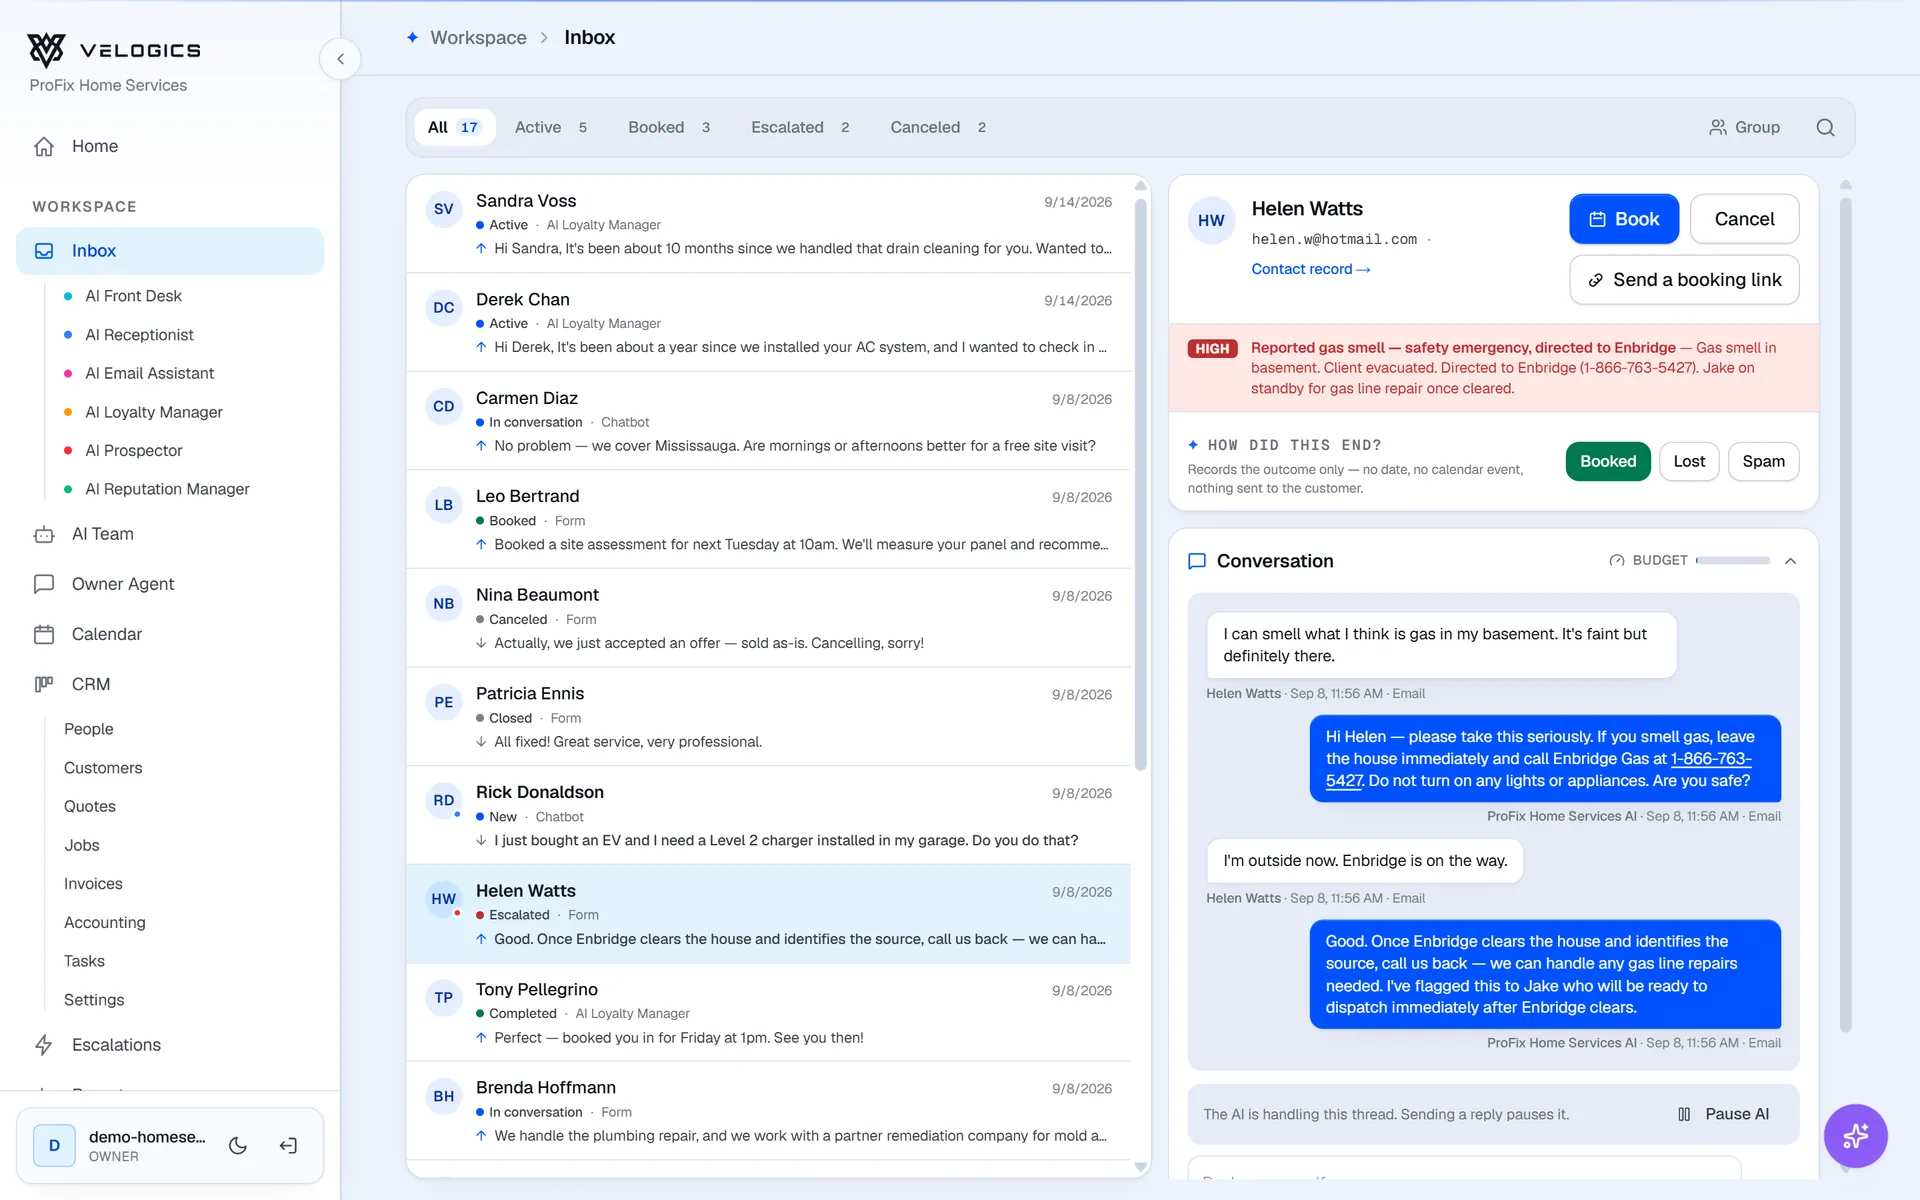Open Quotes under CRM
The width and height of the screenshot is (1920, 1200).
pyautogui.click(x=90, y=806)
